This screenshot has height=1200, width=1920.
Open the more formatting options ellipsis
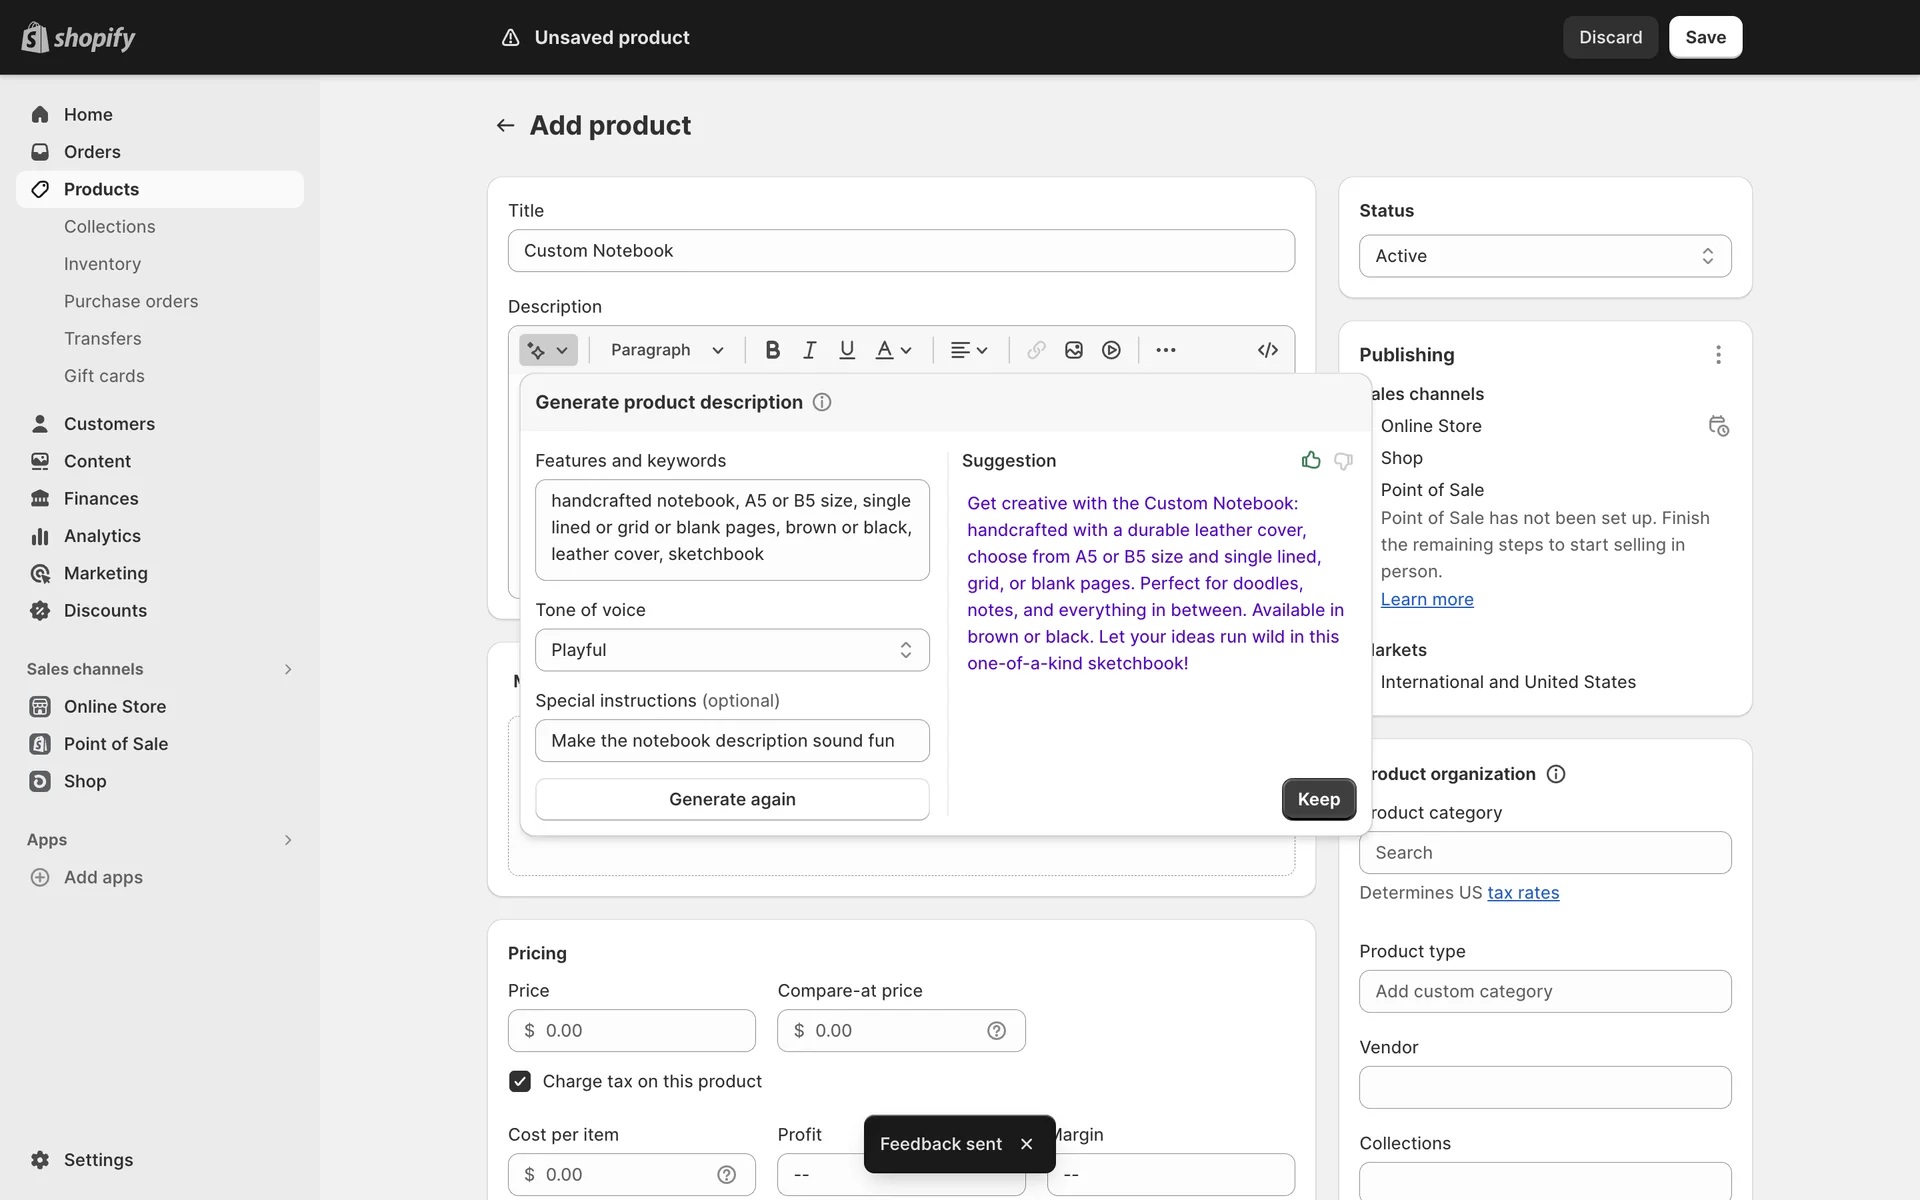[x=1166, y=350]
